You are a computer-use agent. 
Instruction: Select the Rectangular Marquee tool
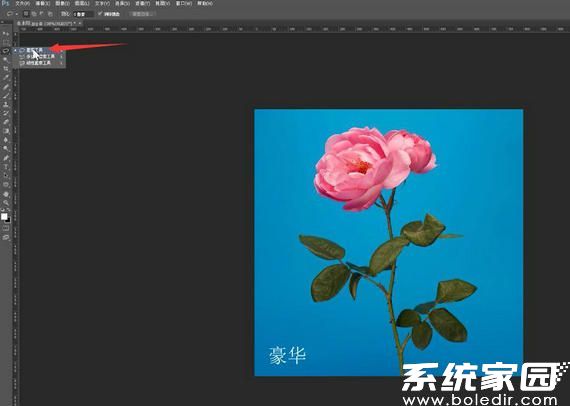5,43
